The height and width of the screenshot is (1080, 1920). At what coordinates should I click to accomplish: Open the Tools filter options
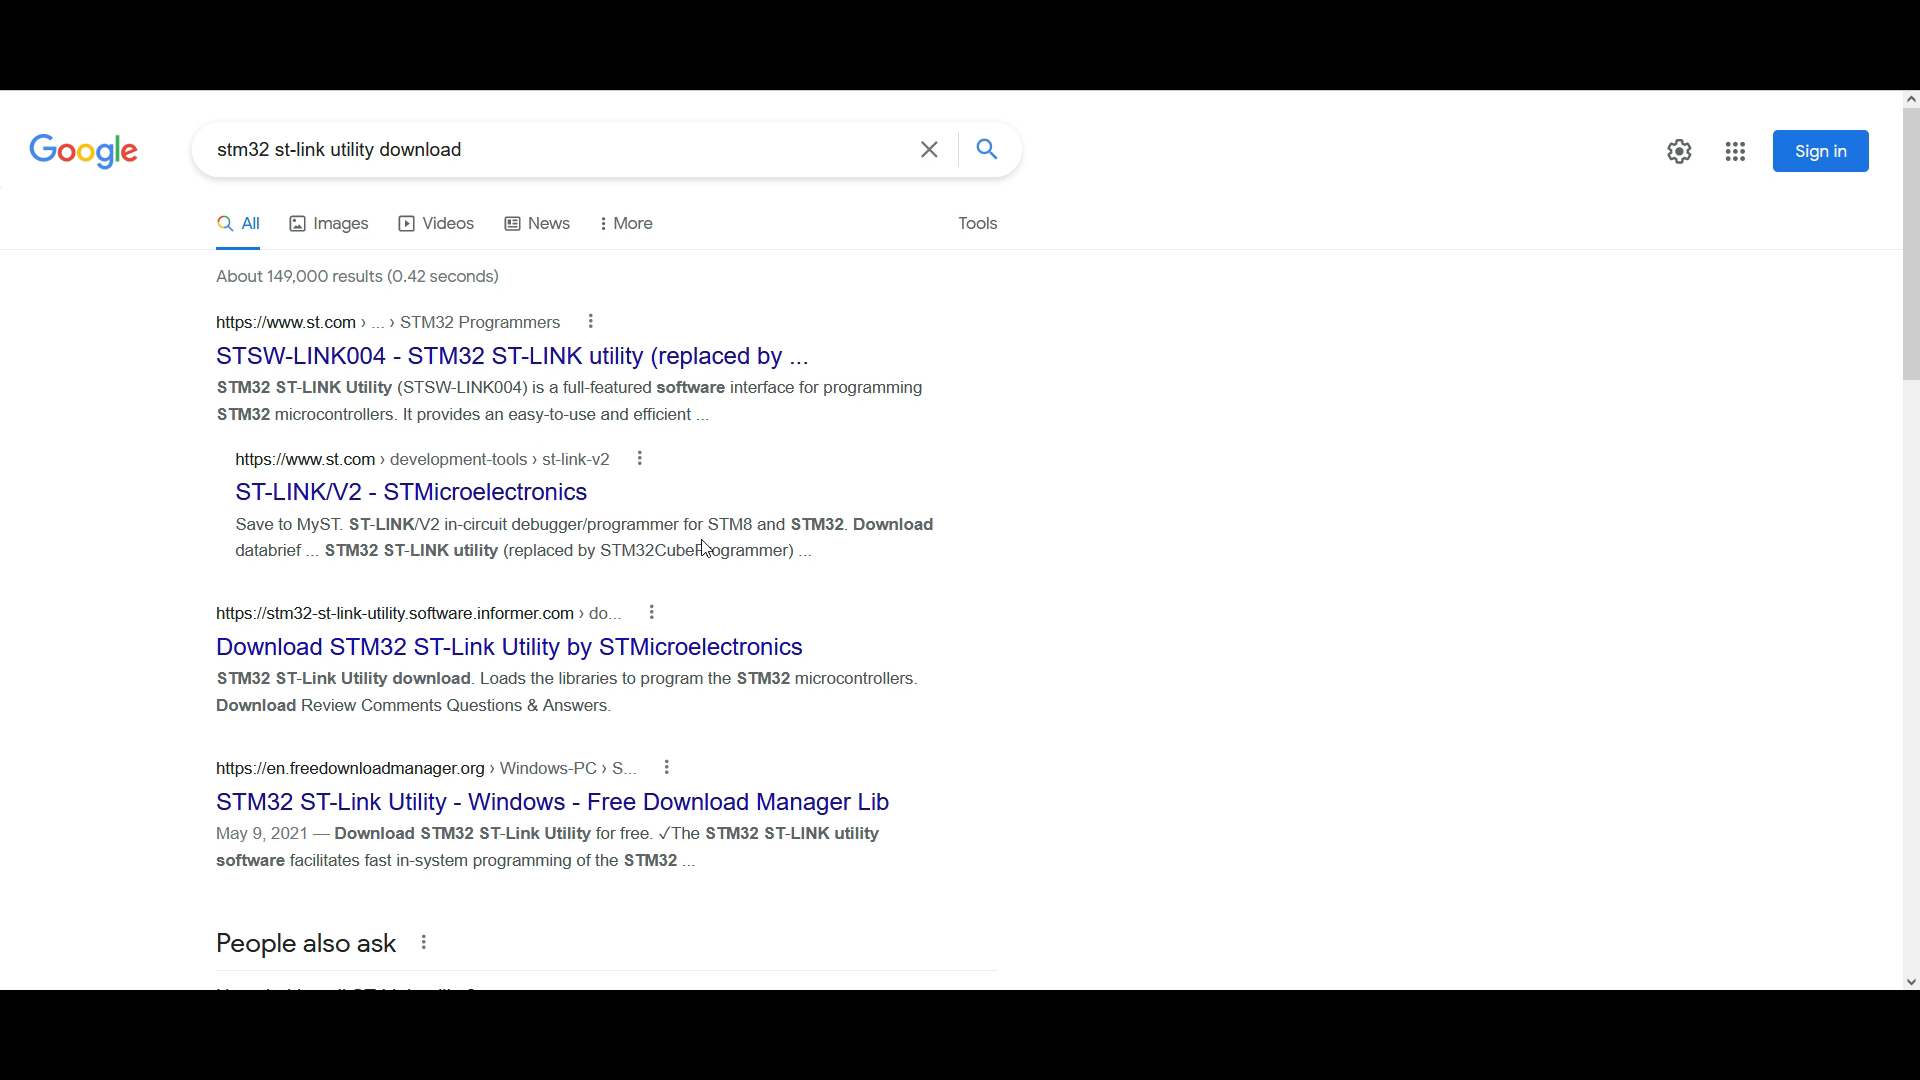coord(977,224)
